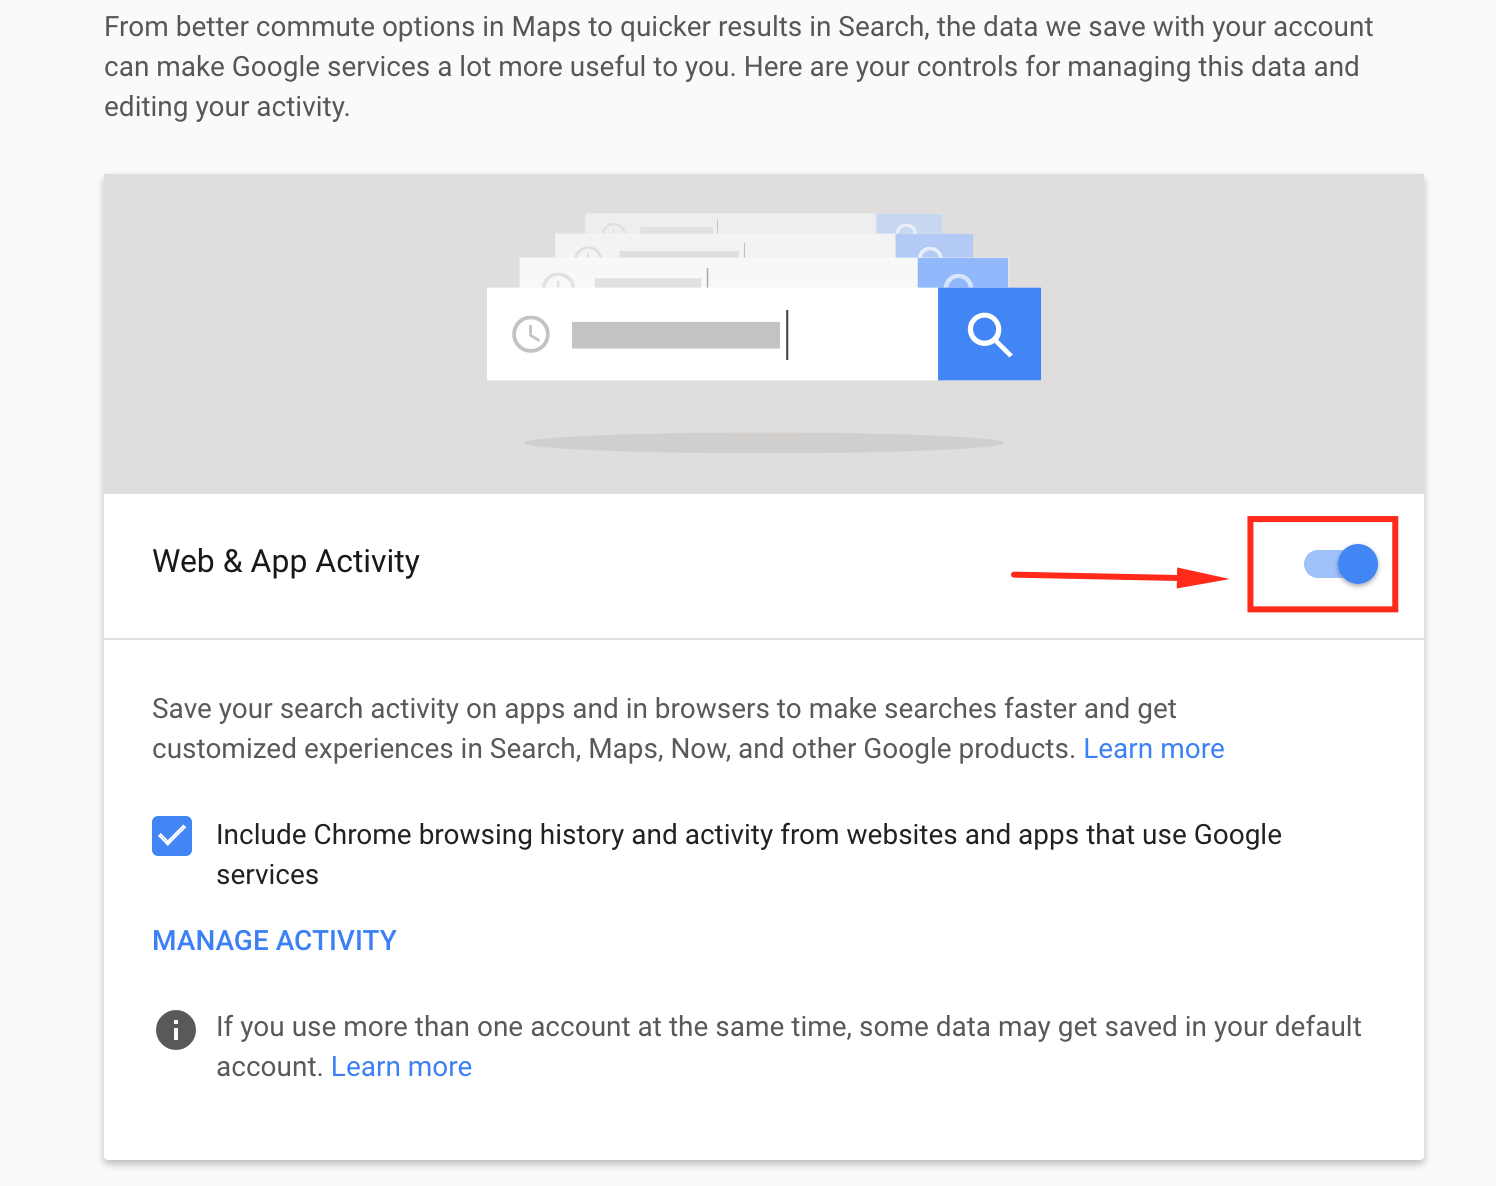Open Learn more beside default account notice

pyautogui.click(x=401, y=1066)
